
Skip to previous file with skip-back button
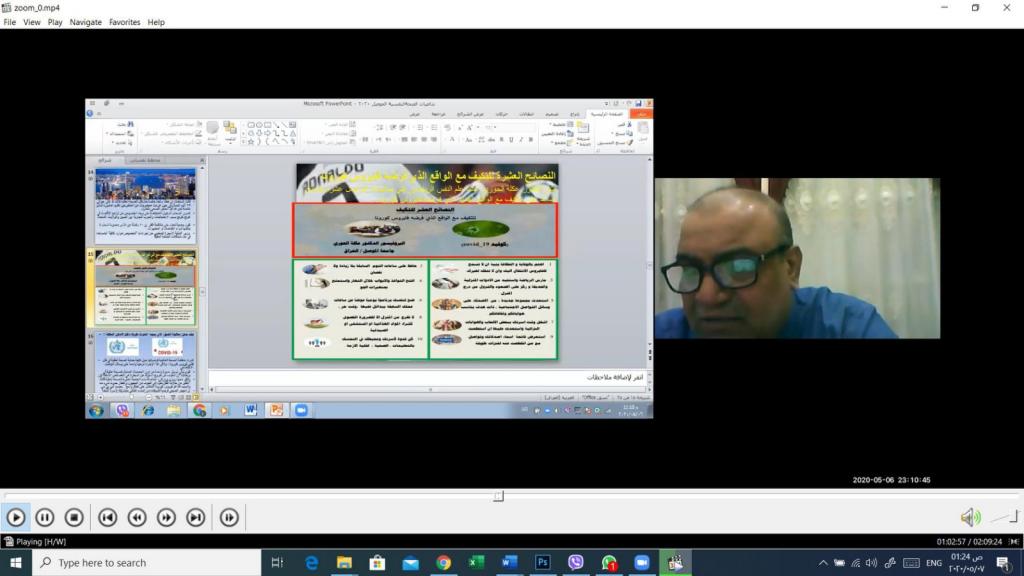coord(108,517)
